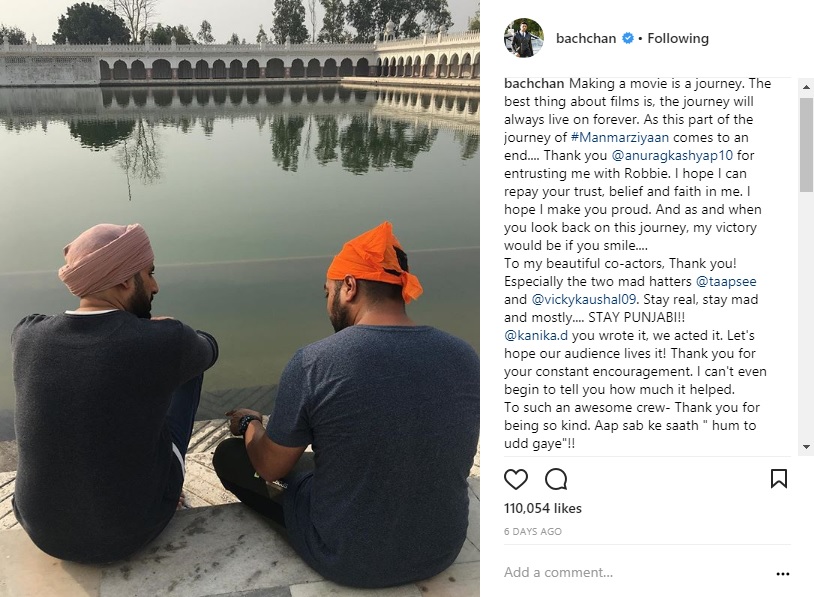Open more options three-dot menu

coord(782,574)
